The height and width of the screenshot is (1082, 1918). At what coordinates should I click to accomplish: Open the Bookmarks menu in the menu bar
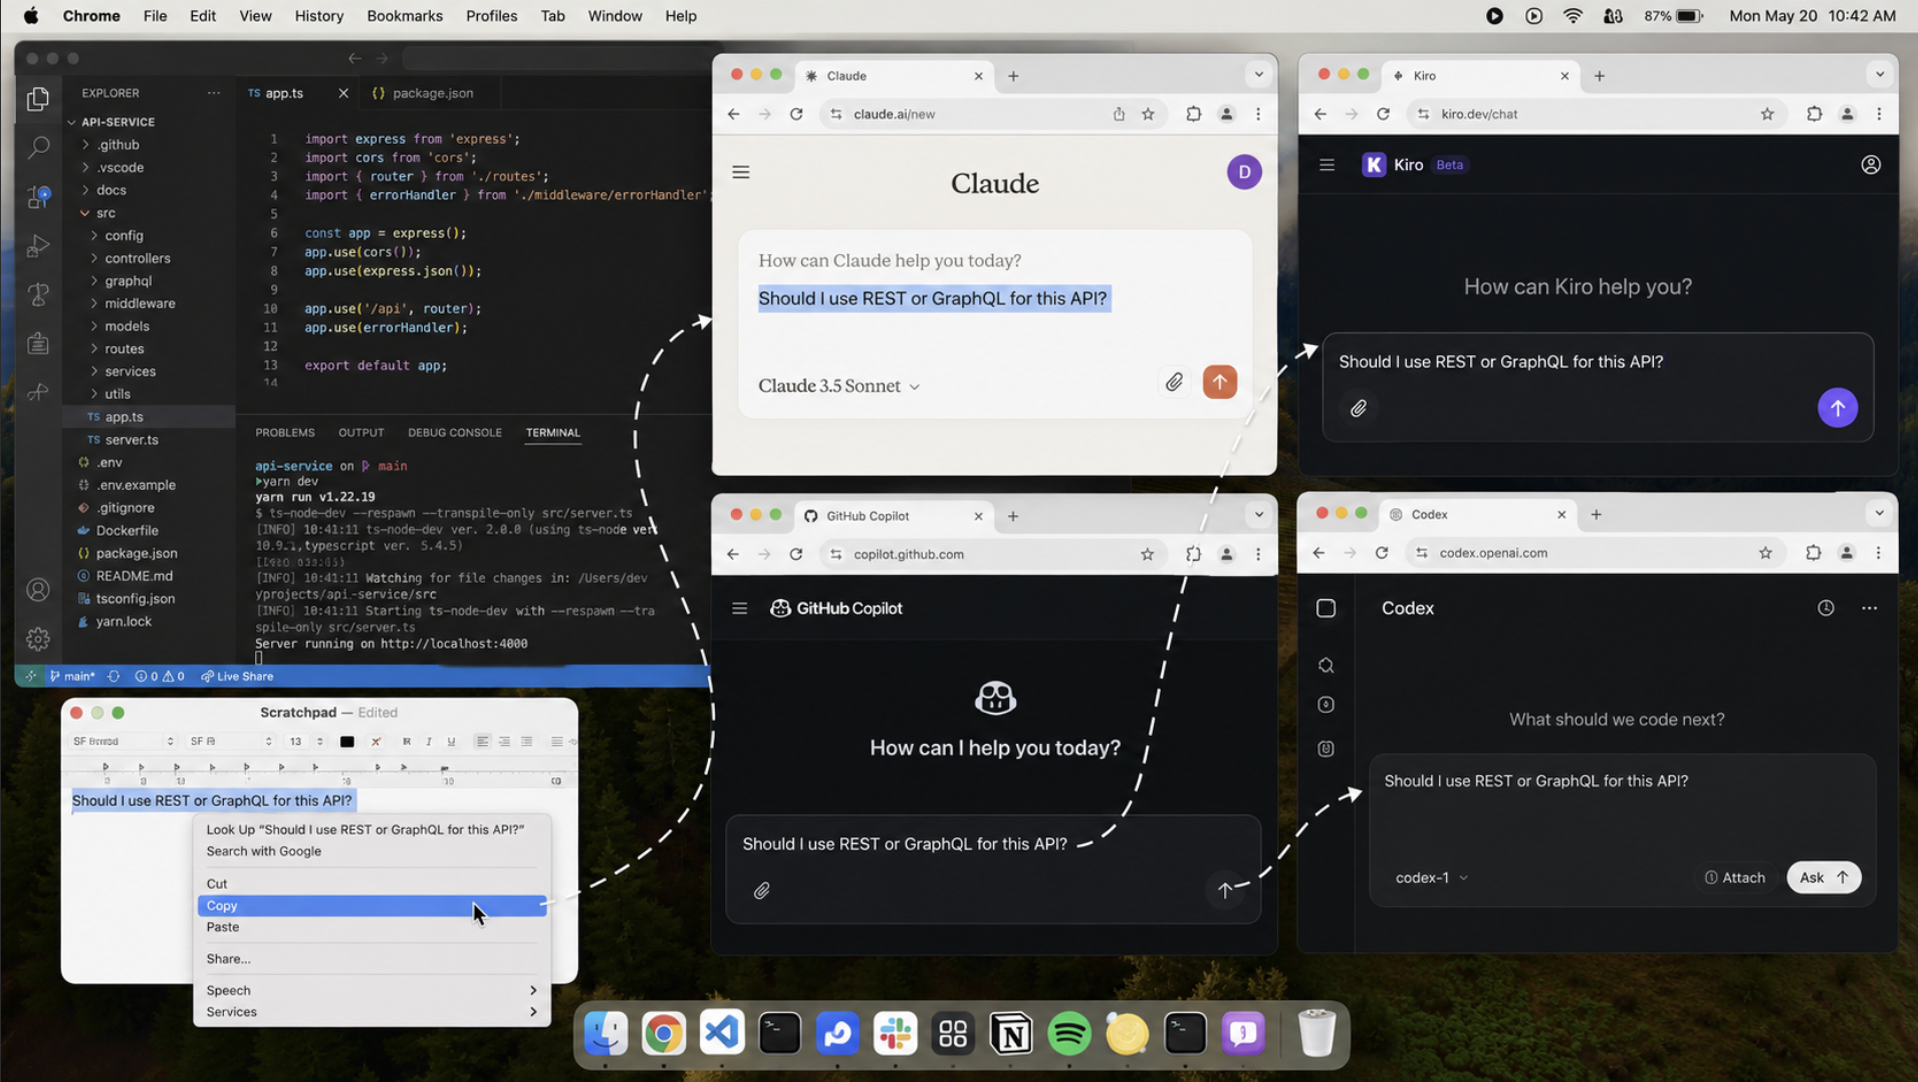404,16
